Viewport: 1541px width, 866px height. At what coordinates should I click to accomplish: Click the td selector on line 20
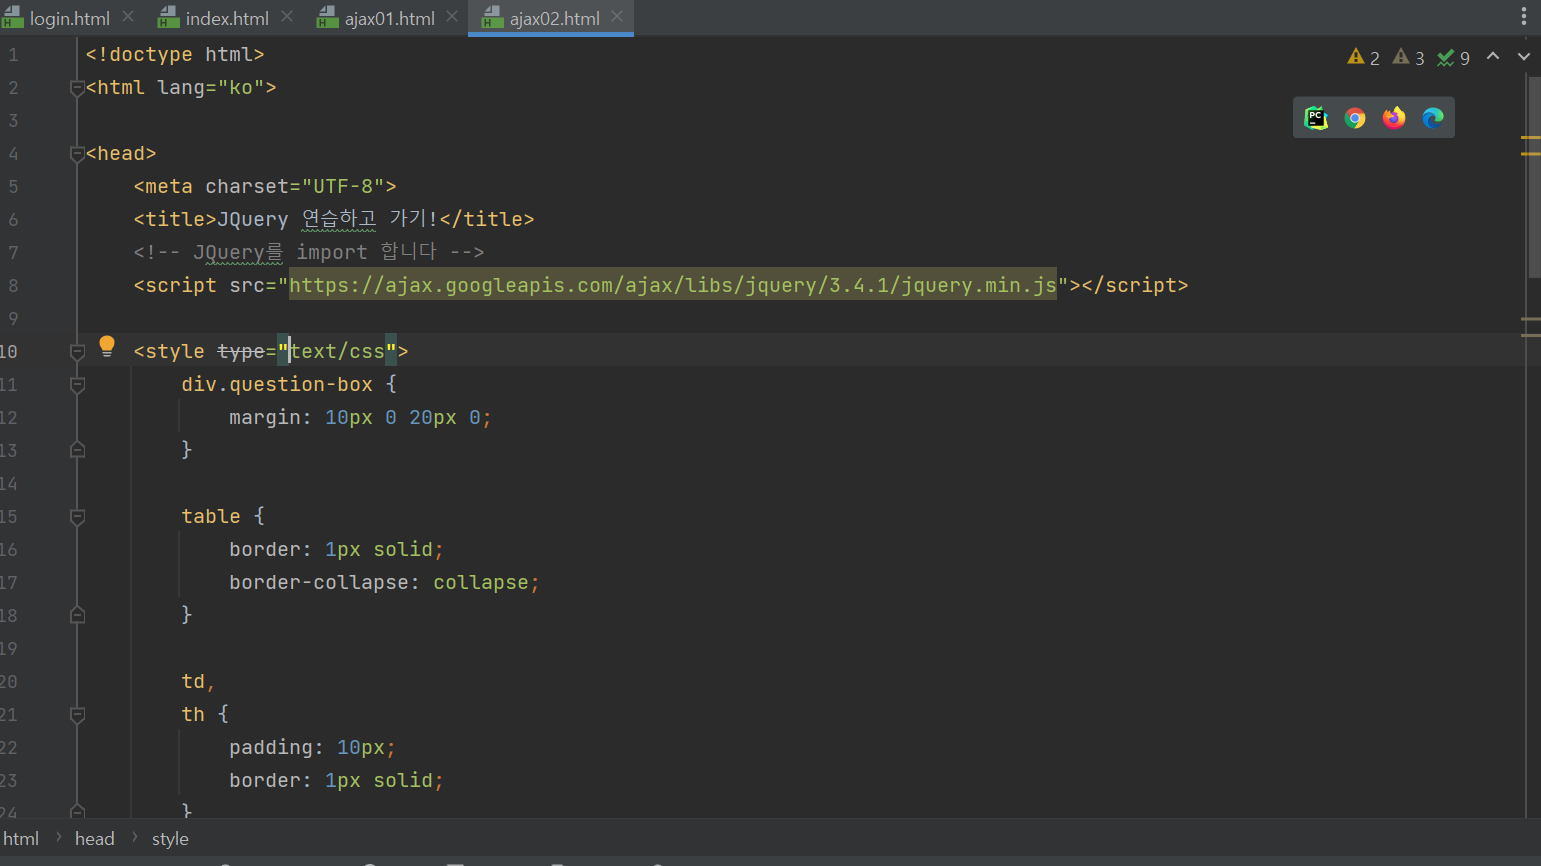click(x=193, y=682)
